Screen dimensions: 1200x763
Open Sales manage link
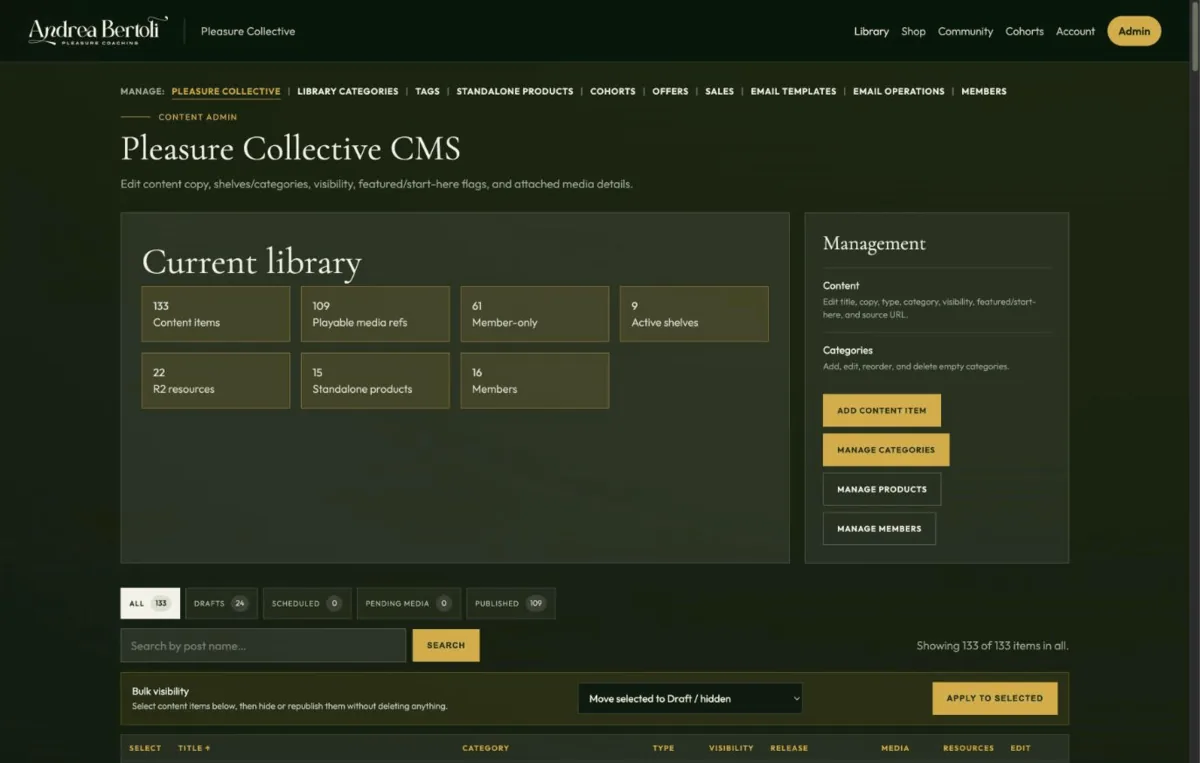click(719, 91)
